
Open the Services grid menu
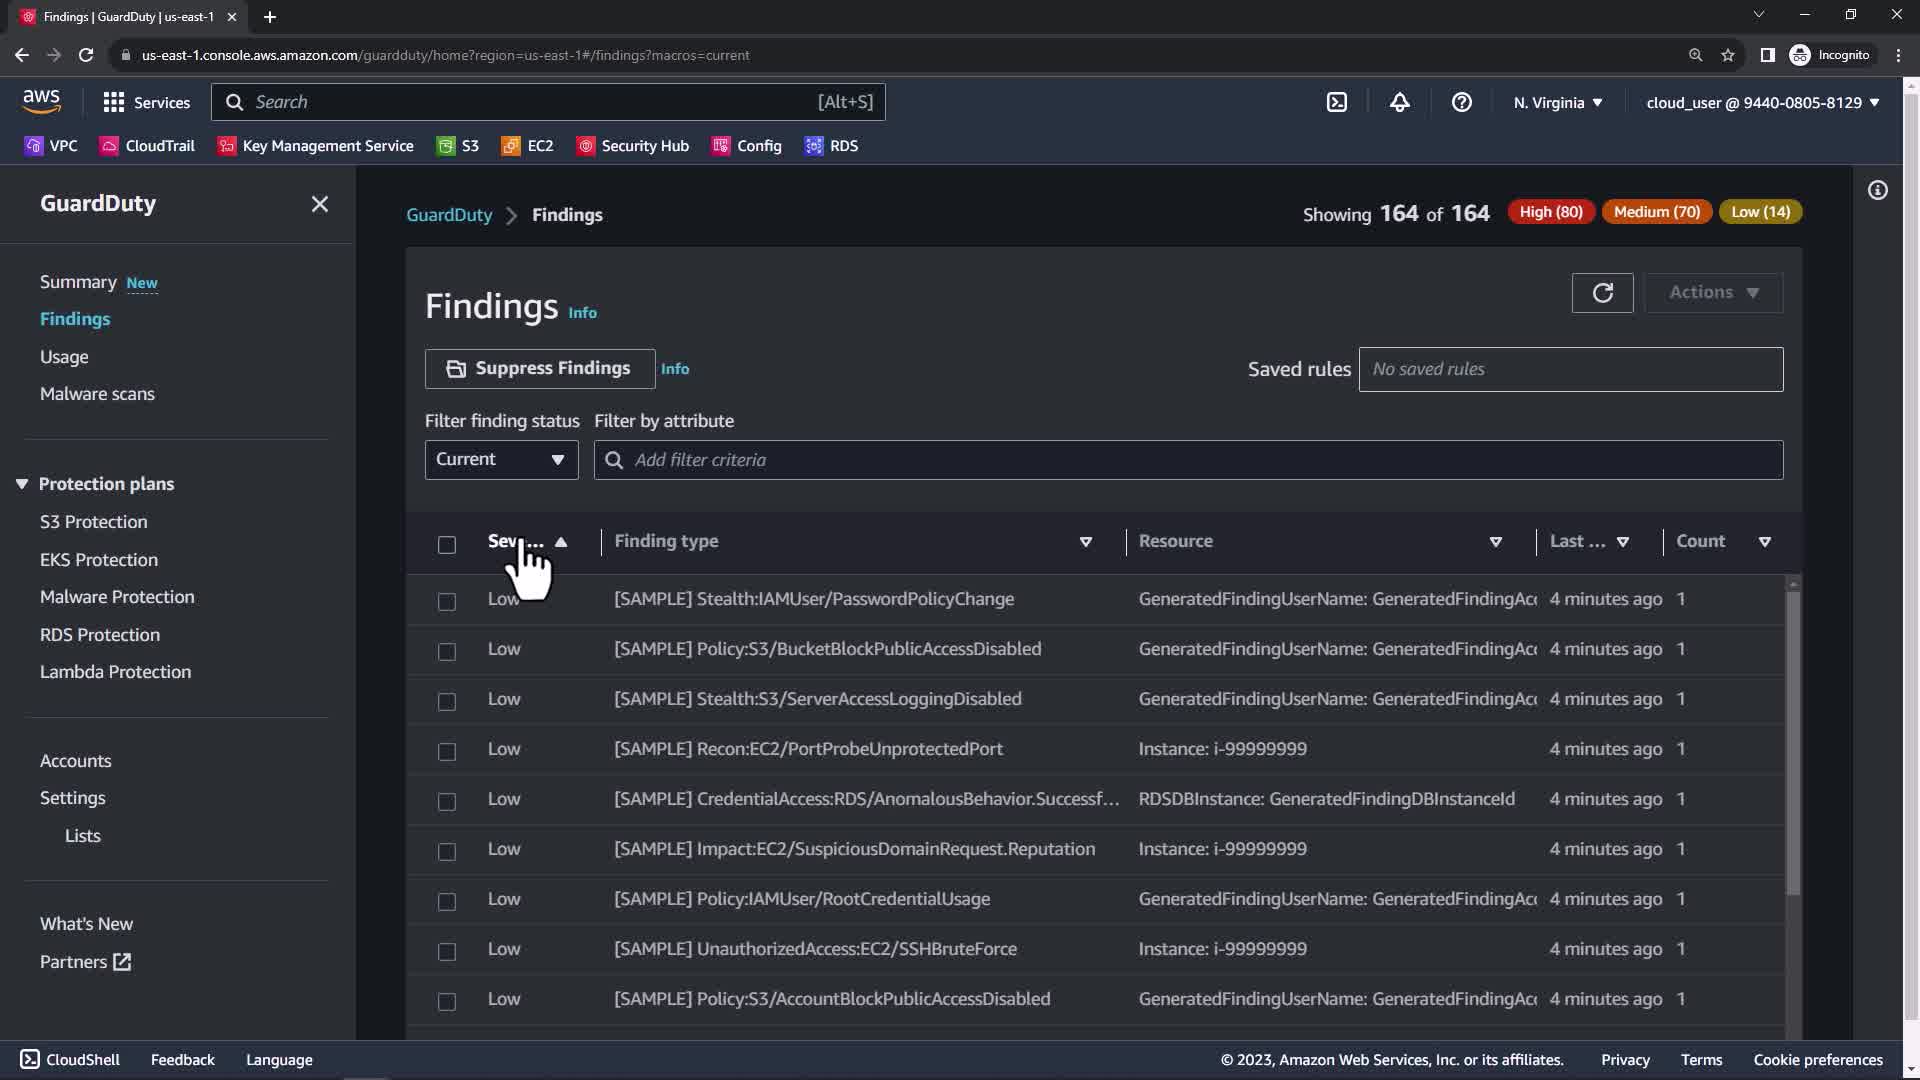(x=146, y=102)
